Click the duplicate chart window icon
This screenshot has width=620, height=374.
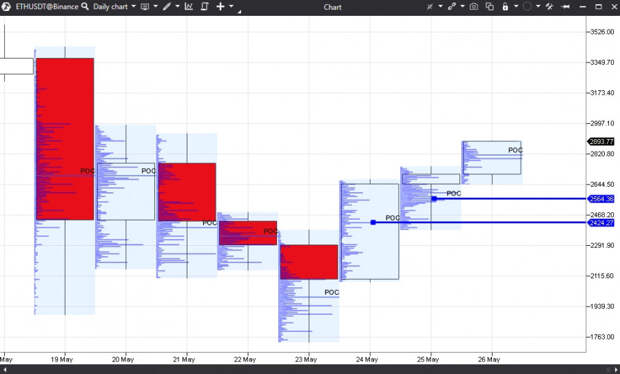pyautogui.click(x=490, y=6)
